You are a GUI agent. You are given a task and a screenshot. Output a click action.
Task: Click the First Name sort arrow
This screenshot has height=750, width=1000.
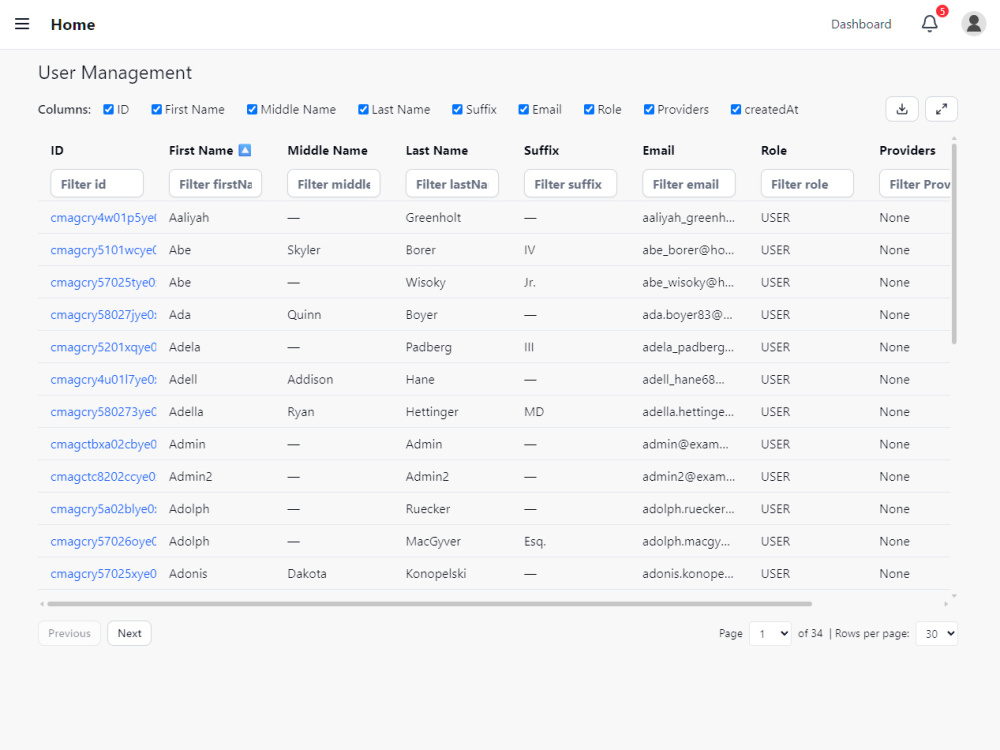(x=245, y=151)
